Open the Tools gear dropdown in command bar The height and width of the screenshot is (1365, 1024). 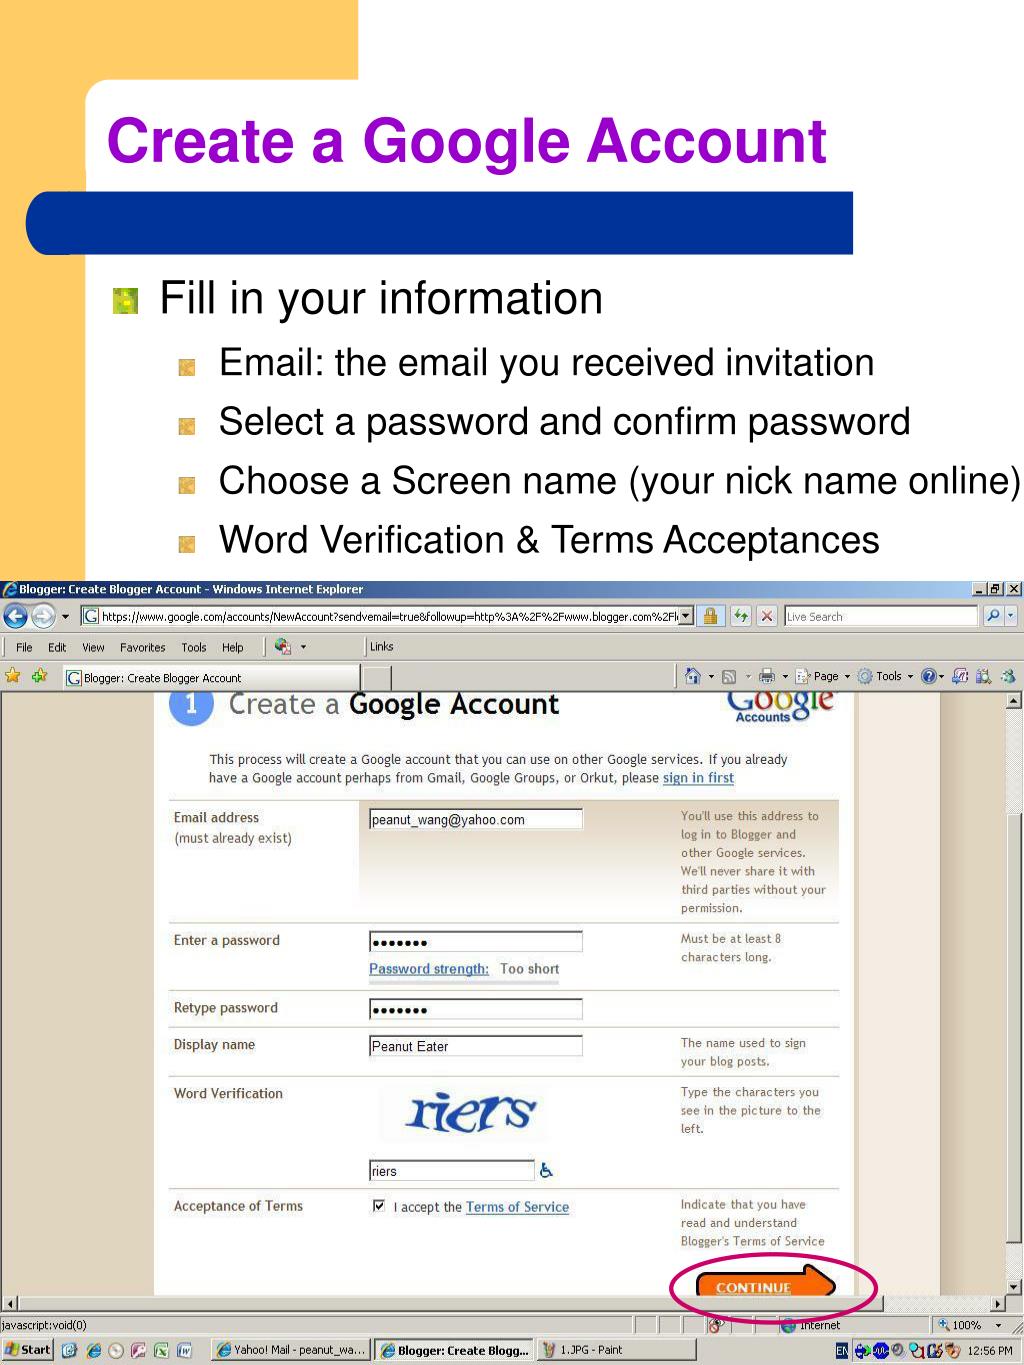coord(886,677)
